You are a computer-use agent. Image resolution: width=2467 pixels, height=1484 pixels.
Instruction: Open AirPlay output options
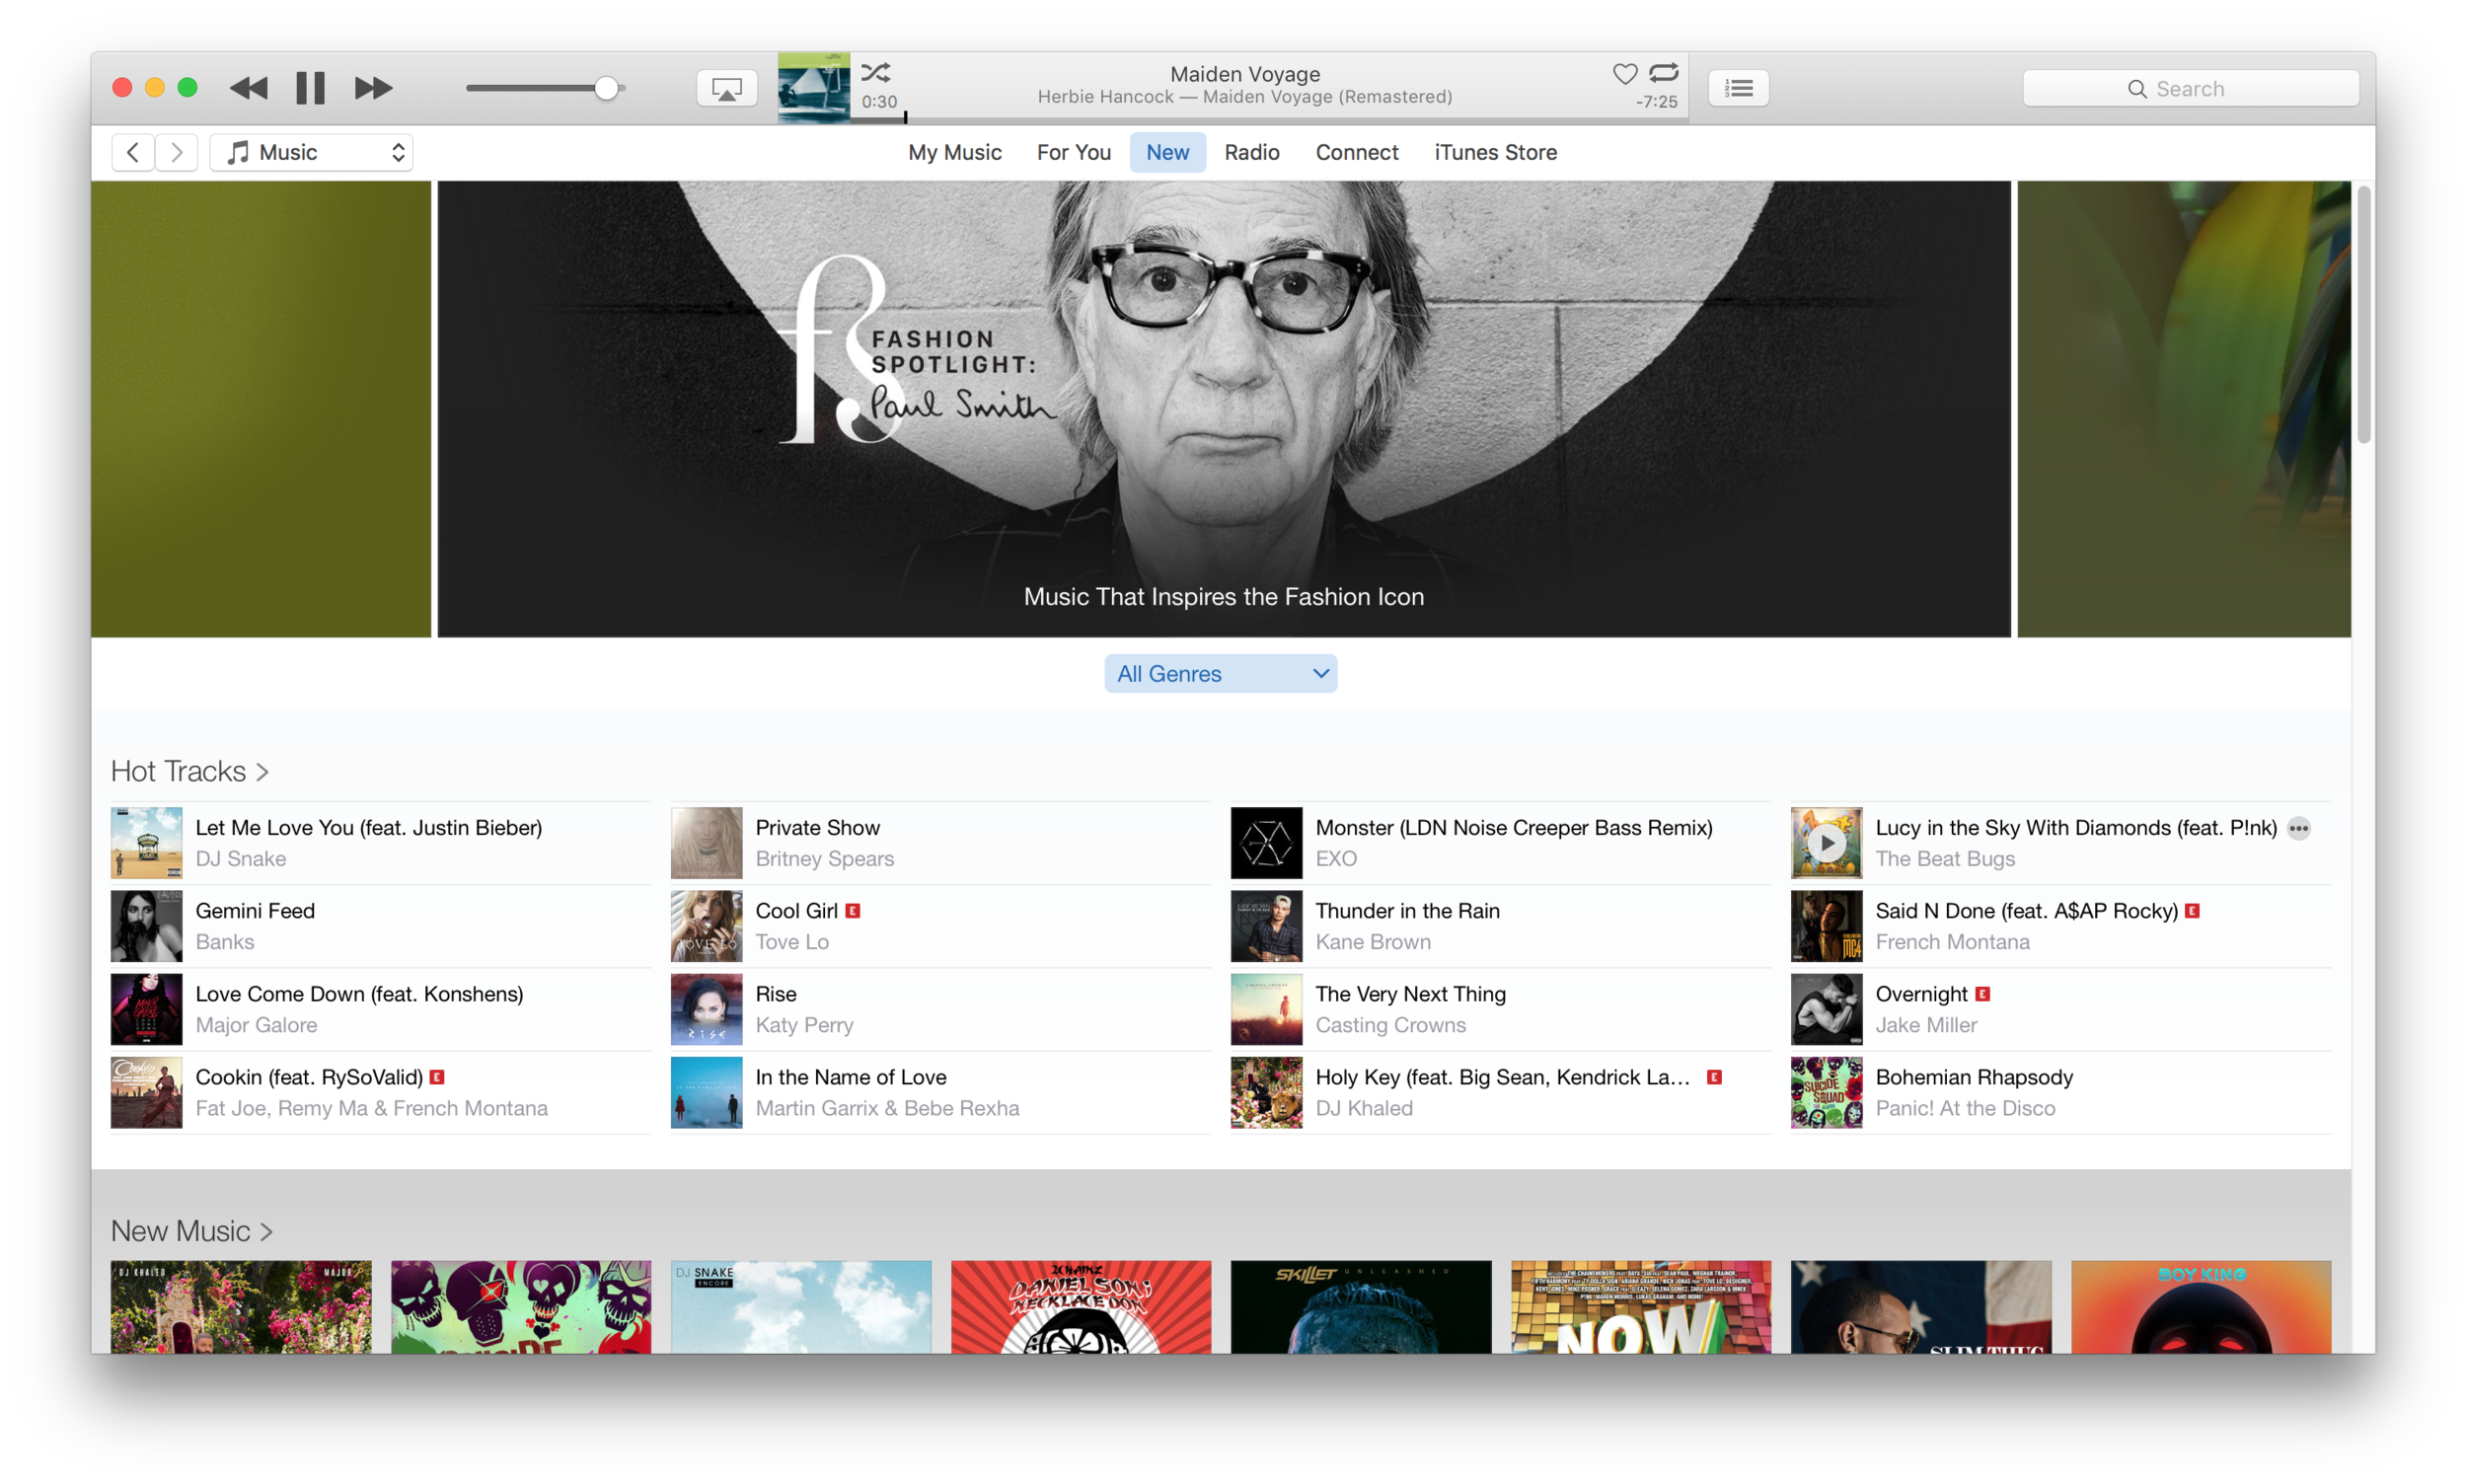(726, 88)
